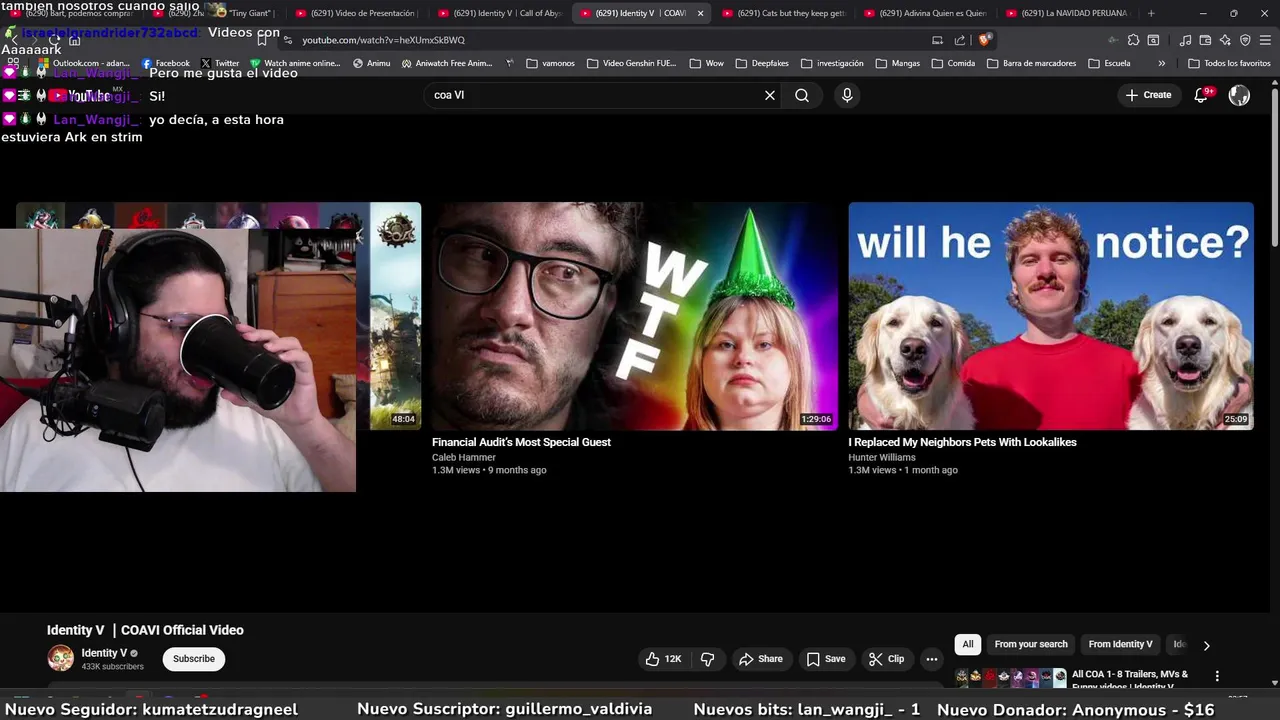Clear the search box with the X
The image size is (1280, 720).
click(x=770, y=95)
